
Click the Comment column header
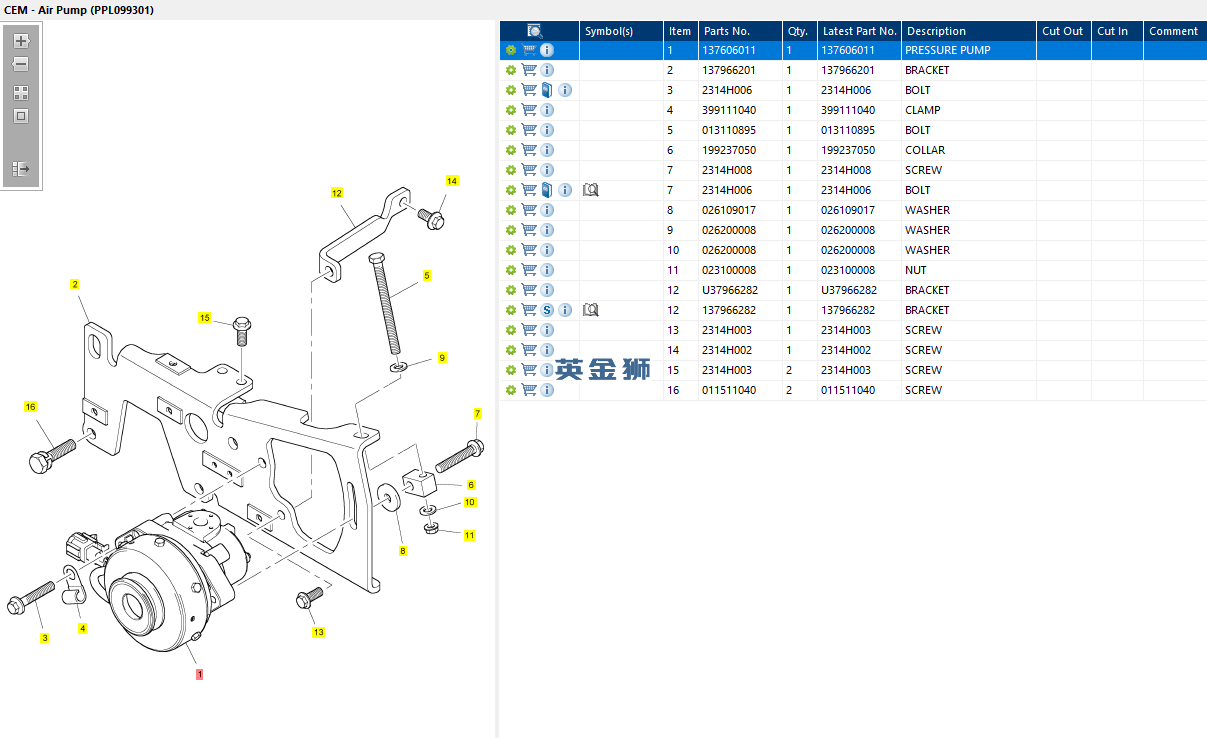pyautogui.click(x=1175, y=31)
